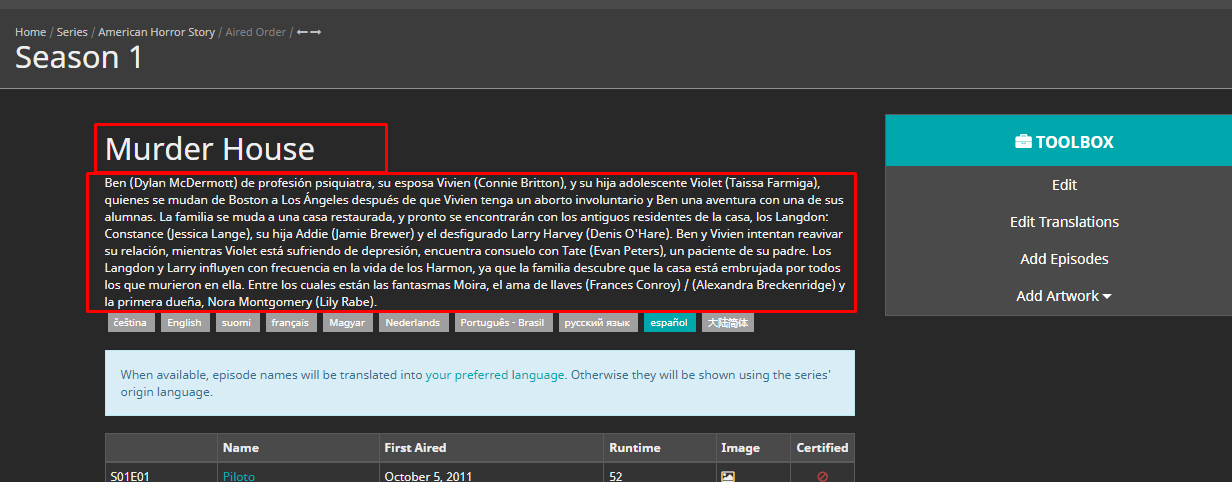1232x482 pixels.
Task: Switch overview language to Magyar
Action: point(349,323)
